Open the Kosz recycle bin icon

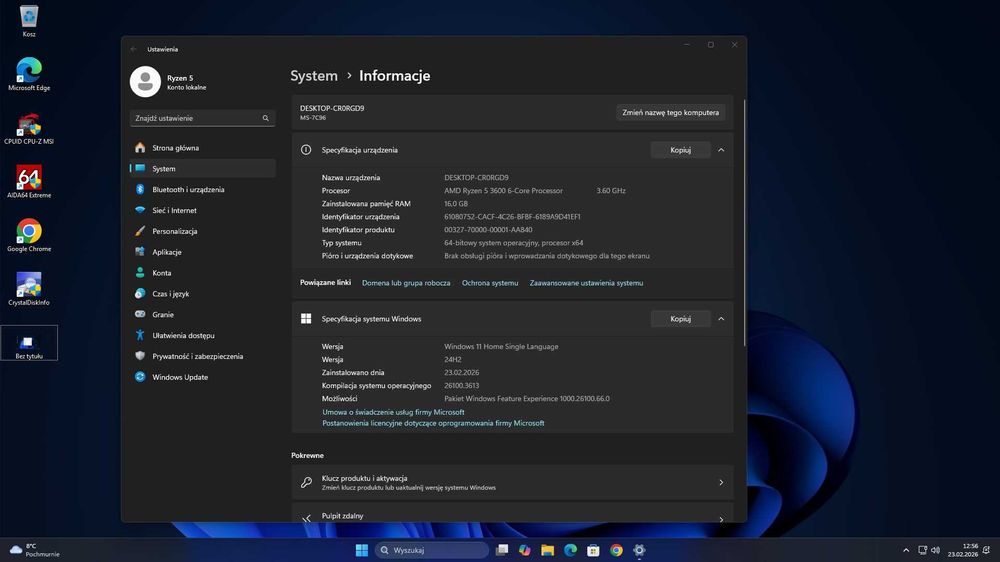28,17
